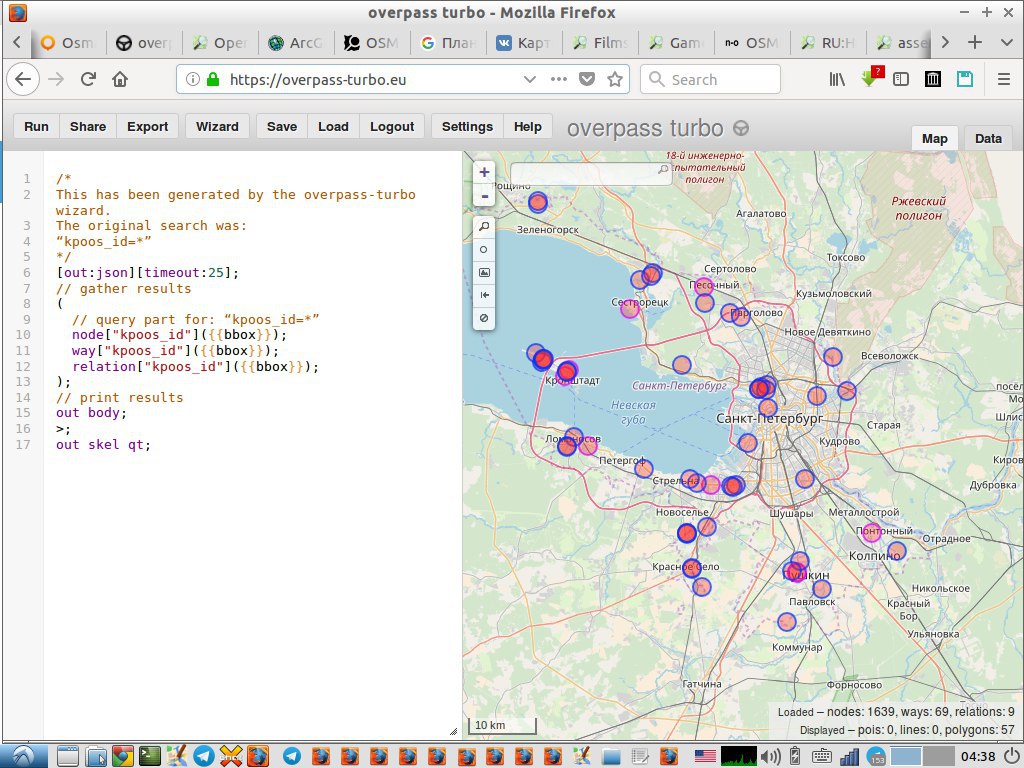Image resolution: width=1024 pixels, height=768 pixels.
Task: Bookmark this page with the star icon
Action: [x=615, y=79]
